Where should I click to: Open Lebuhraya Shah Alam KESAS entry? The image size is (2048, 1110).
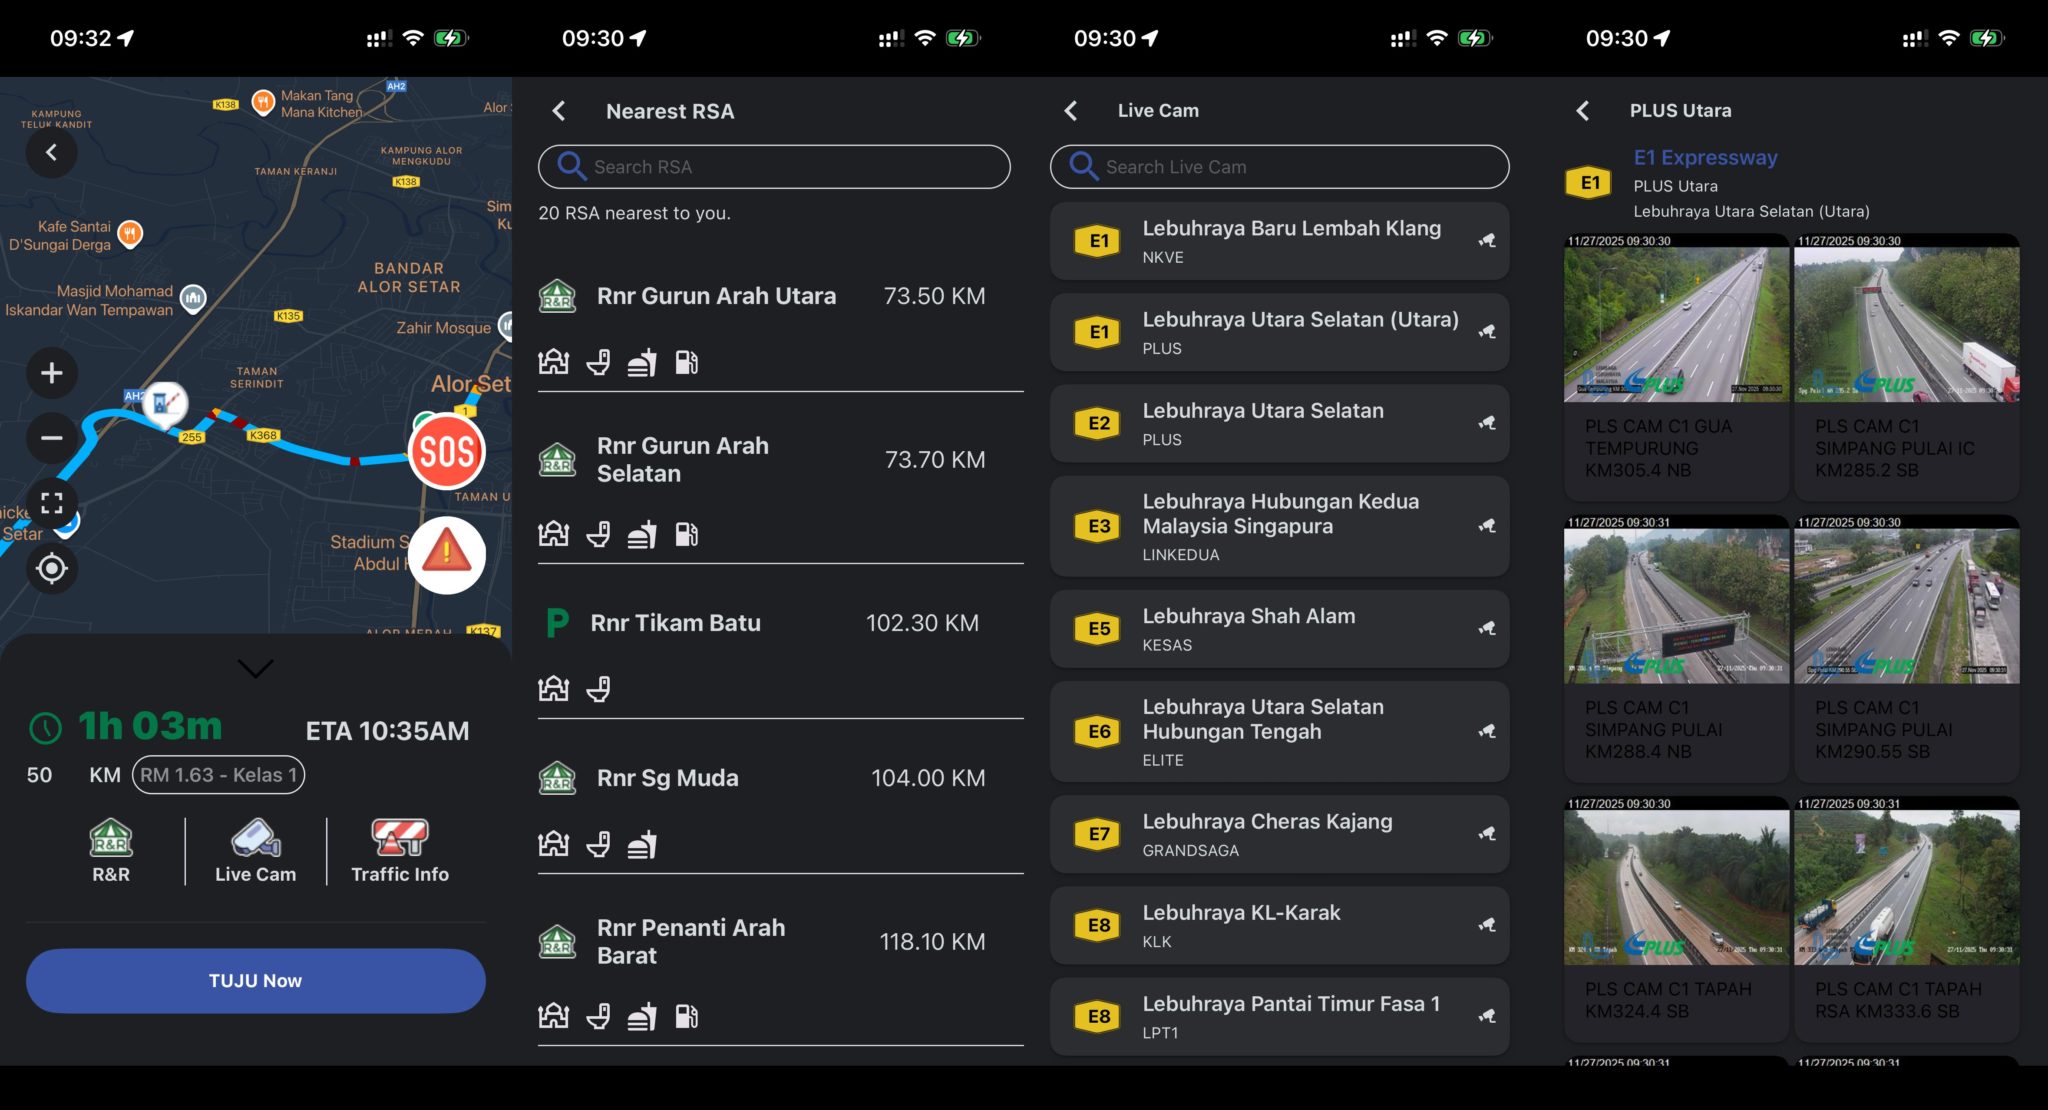coord(1279,629)
